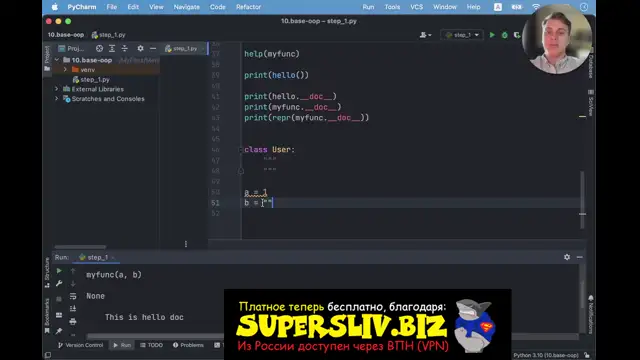Screen dimensions: 640x360
Task: Click step_1.py breadcrumb in navigation bar
Action: pyautogui.click(x=109, y=35)
